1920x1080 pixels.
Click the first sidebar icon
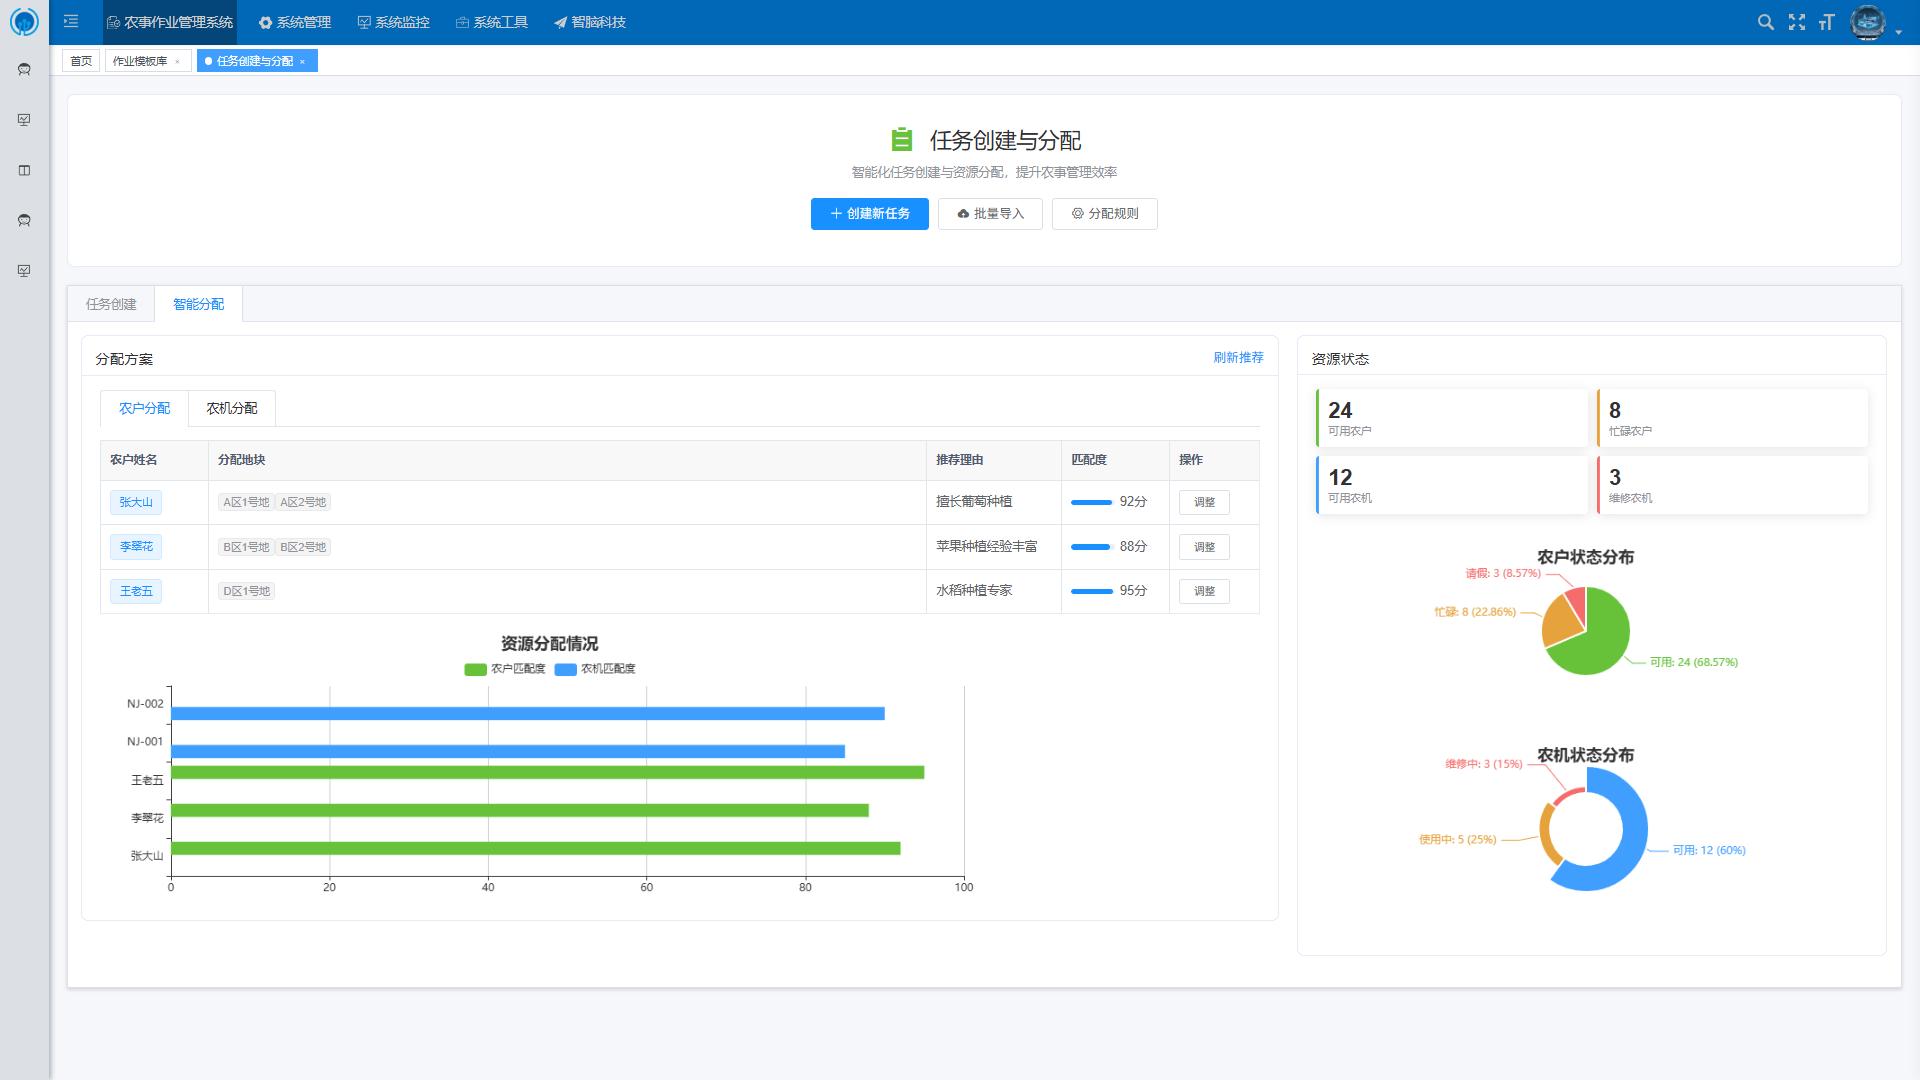click(24, 69)
